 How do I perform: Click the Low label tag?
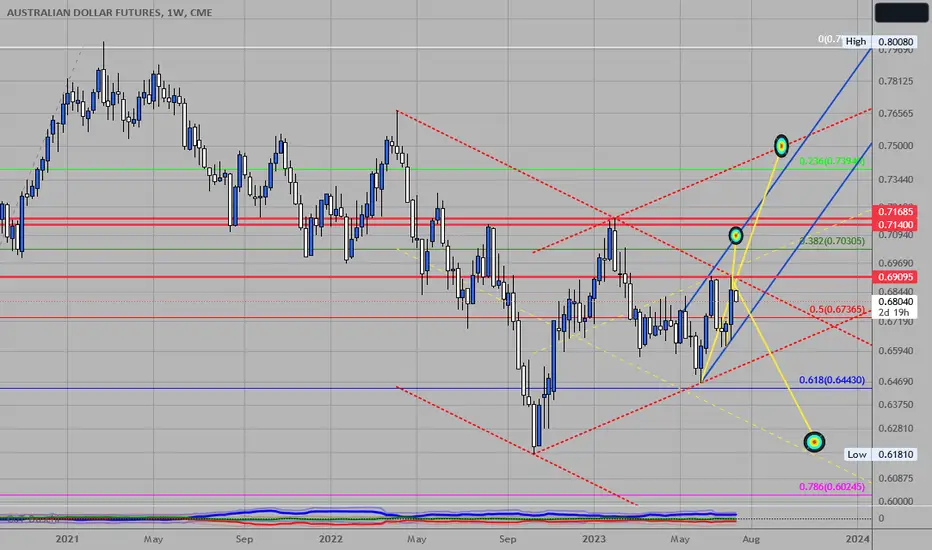tap(857, 454)
